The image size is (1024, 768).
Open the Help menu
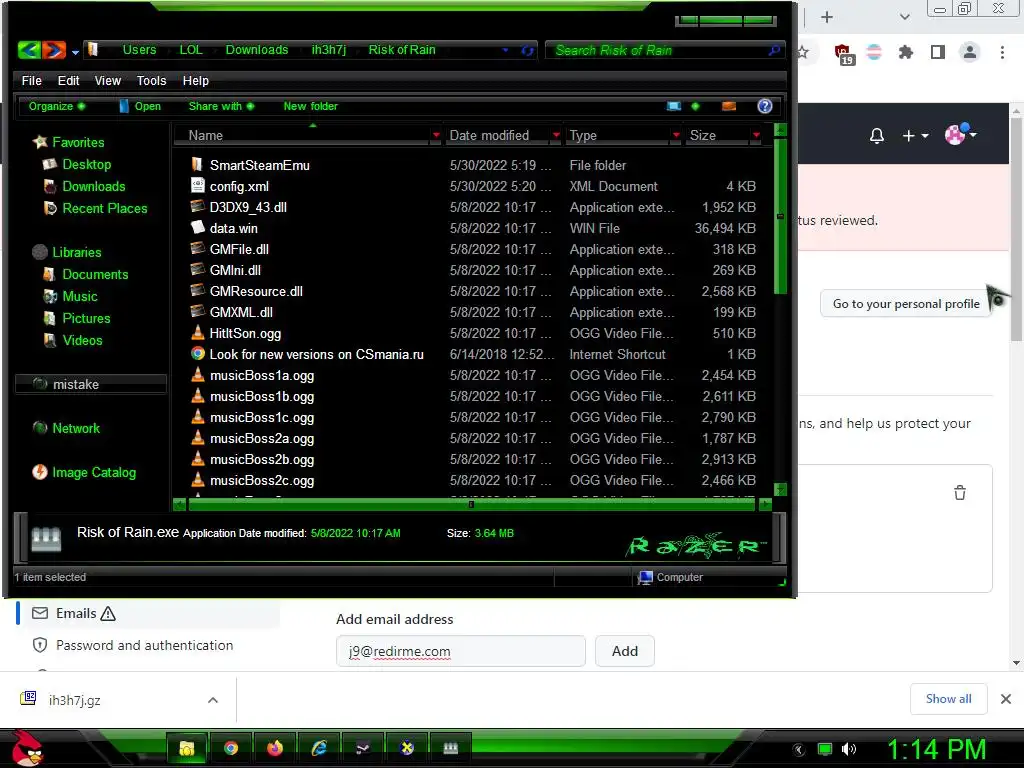[195, 80]
